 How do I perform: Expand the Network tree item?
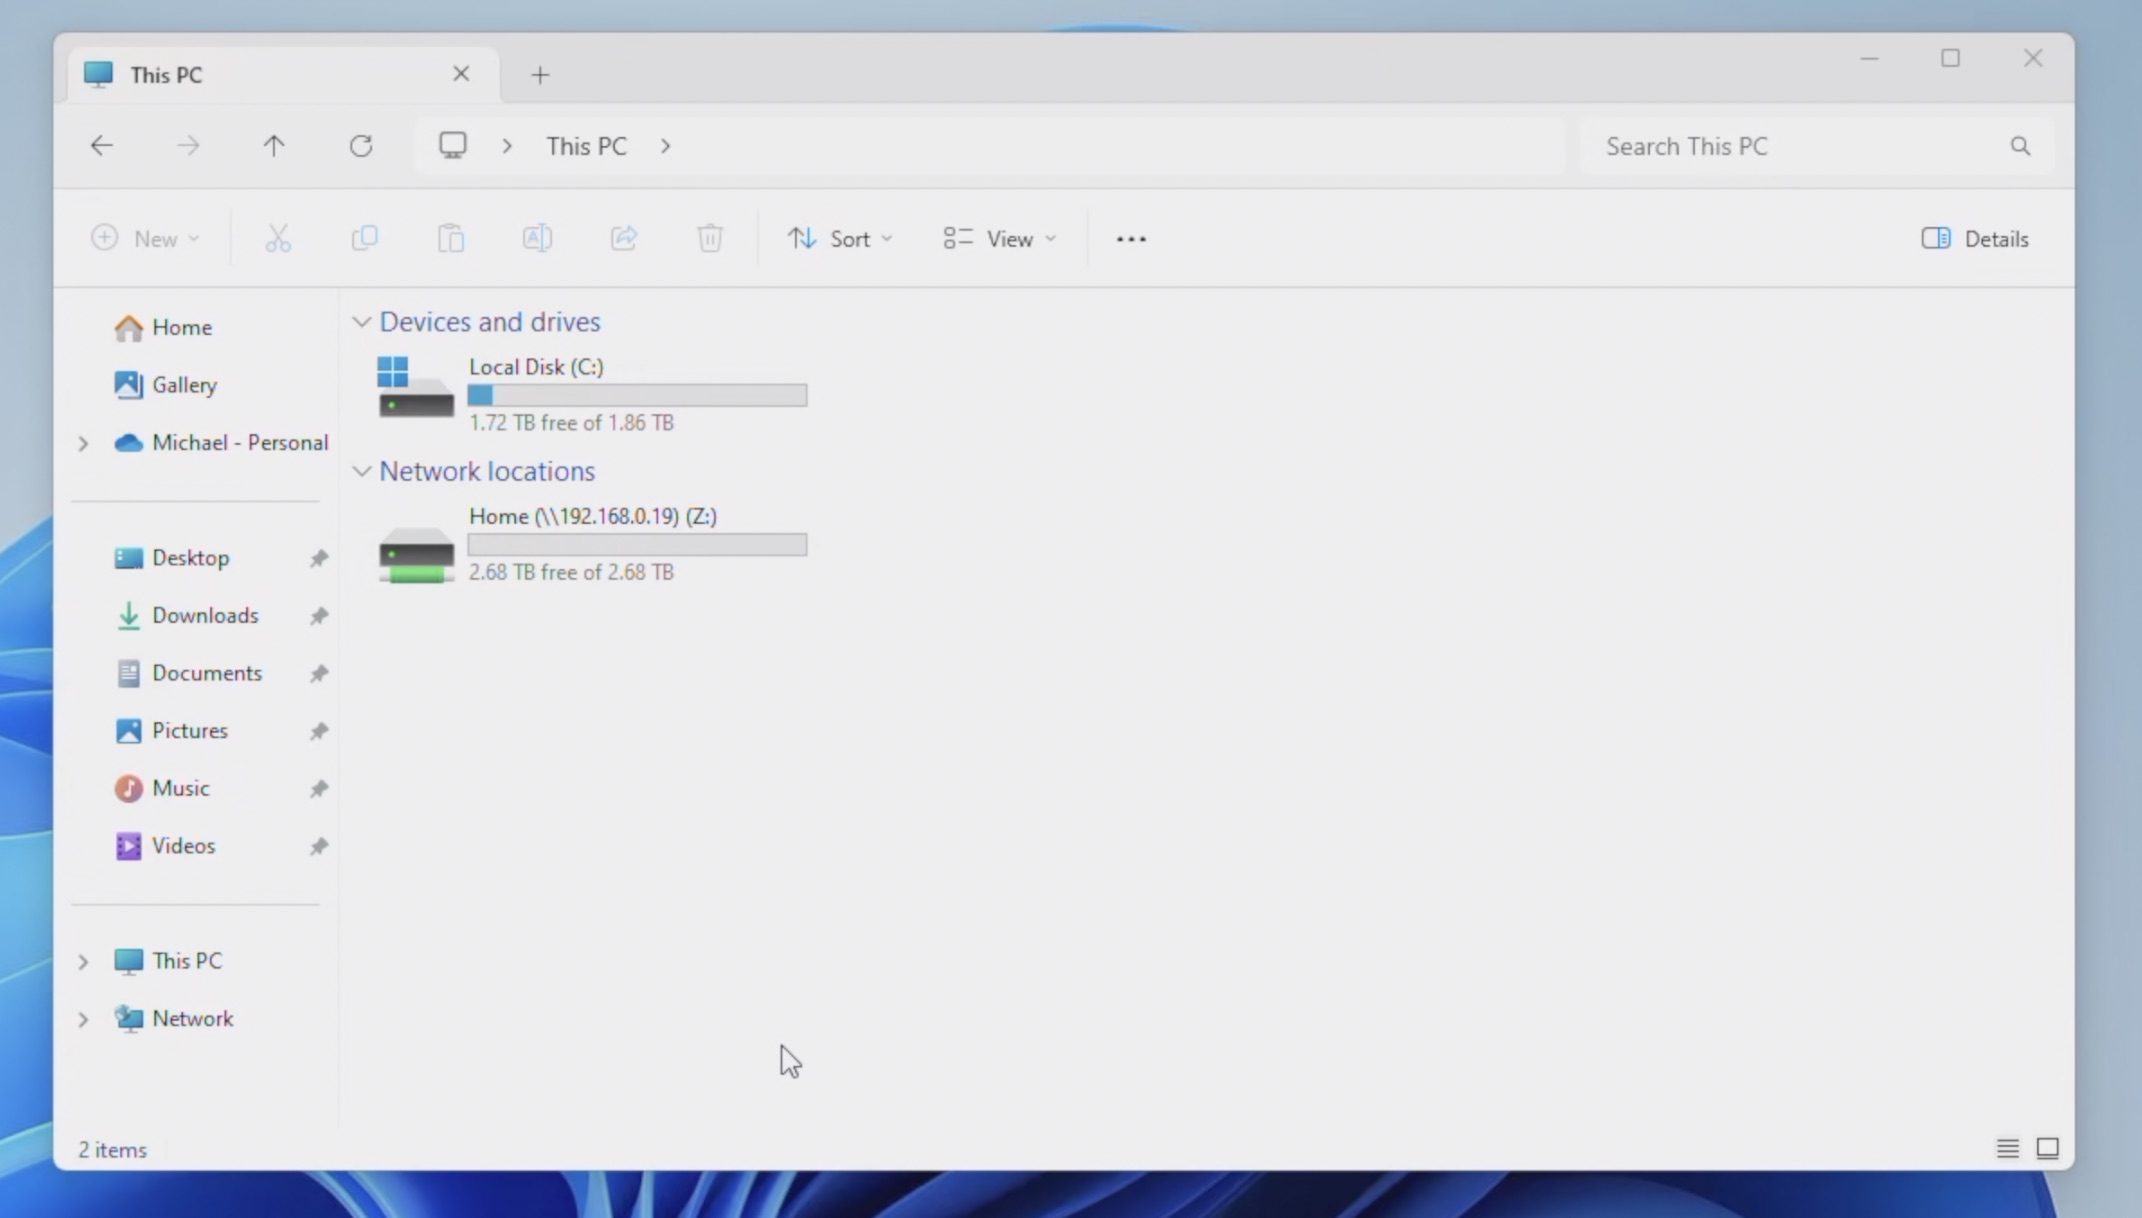pos(84,1018)
